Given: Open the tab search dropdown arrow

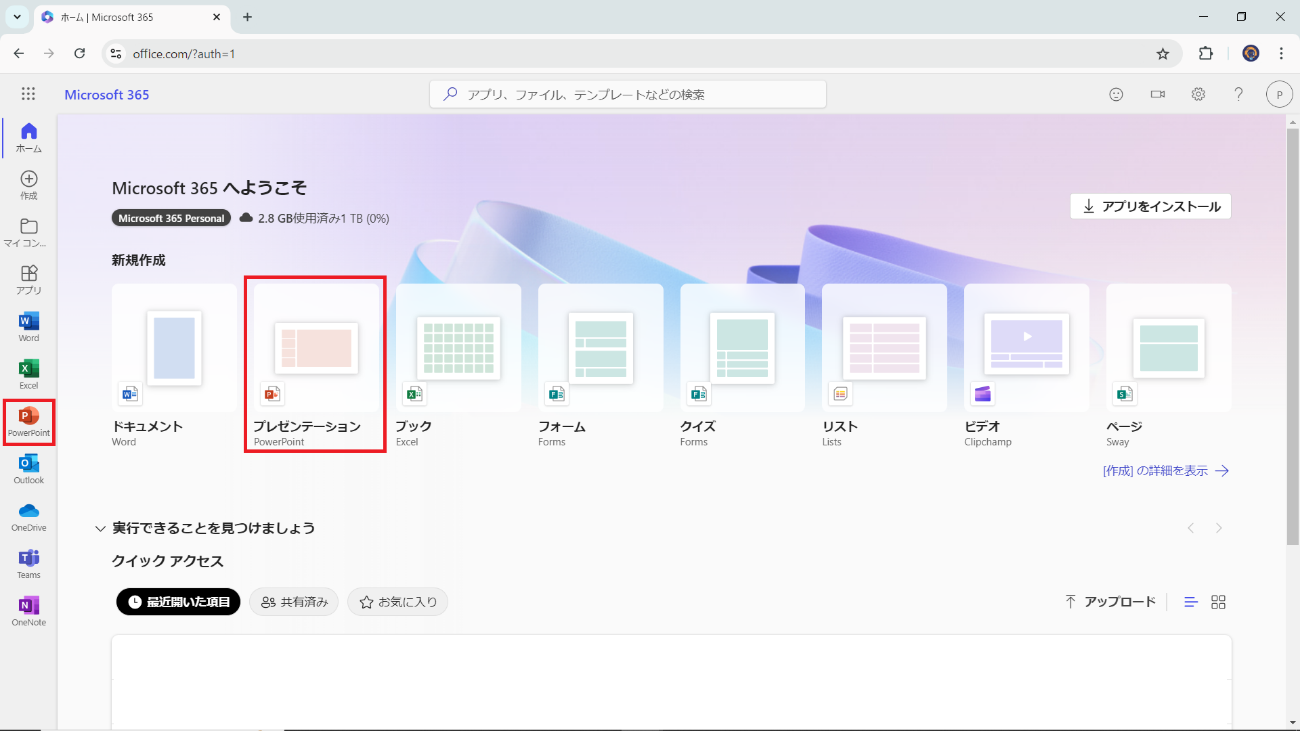Looking at the screenshot, I should (x=17, y=17).
